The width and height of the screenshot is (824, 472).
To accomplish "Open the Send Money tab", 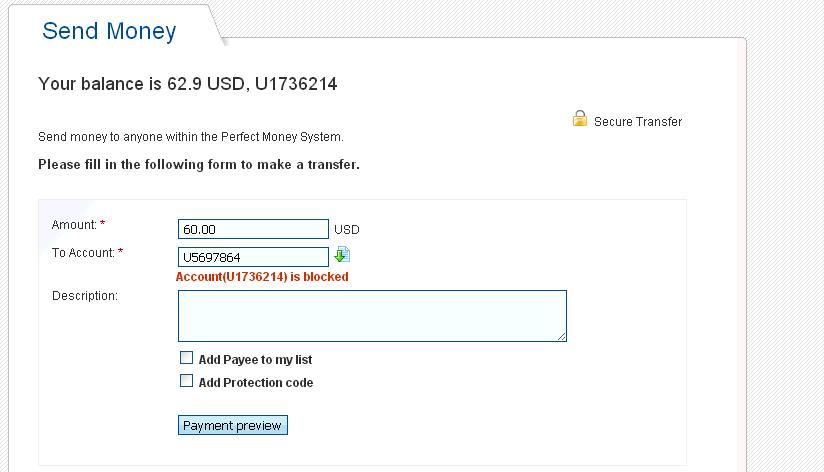I will [x=109, y=31].
